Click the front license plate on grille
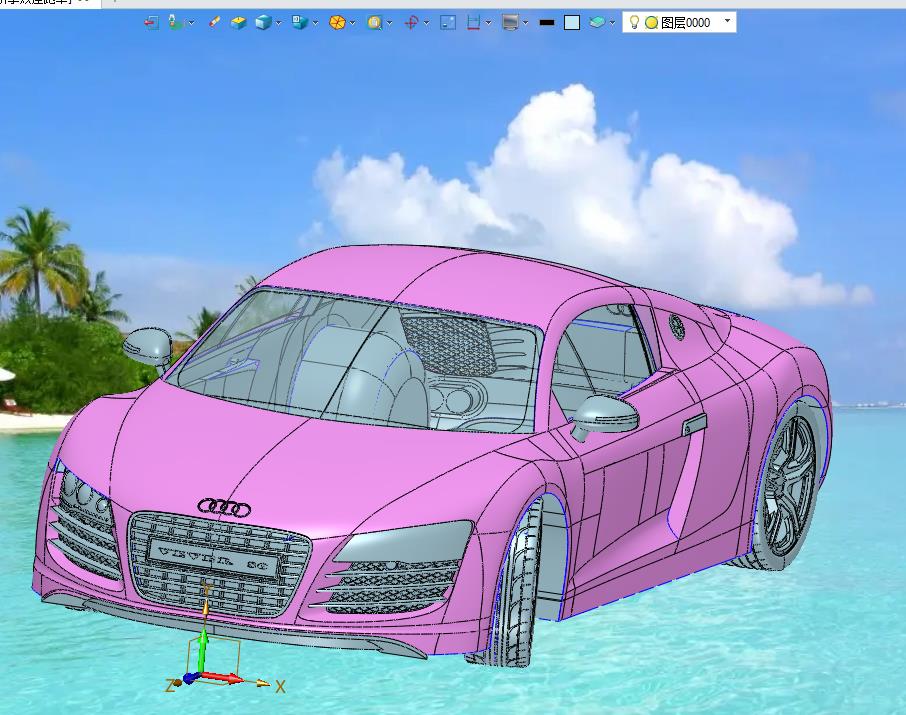 click(214, 557)
